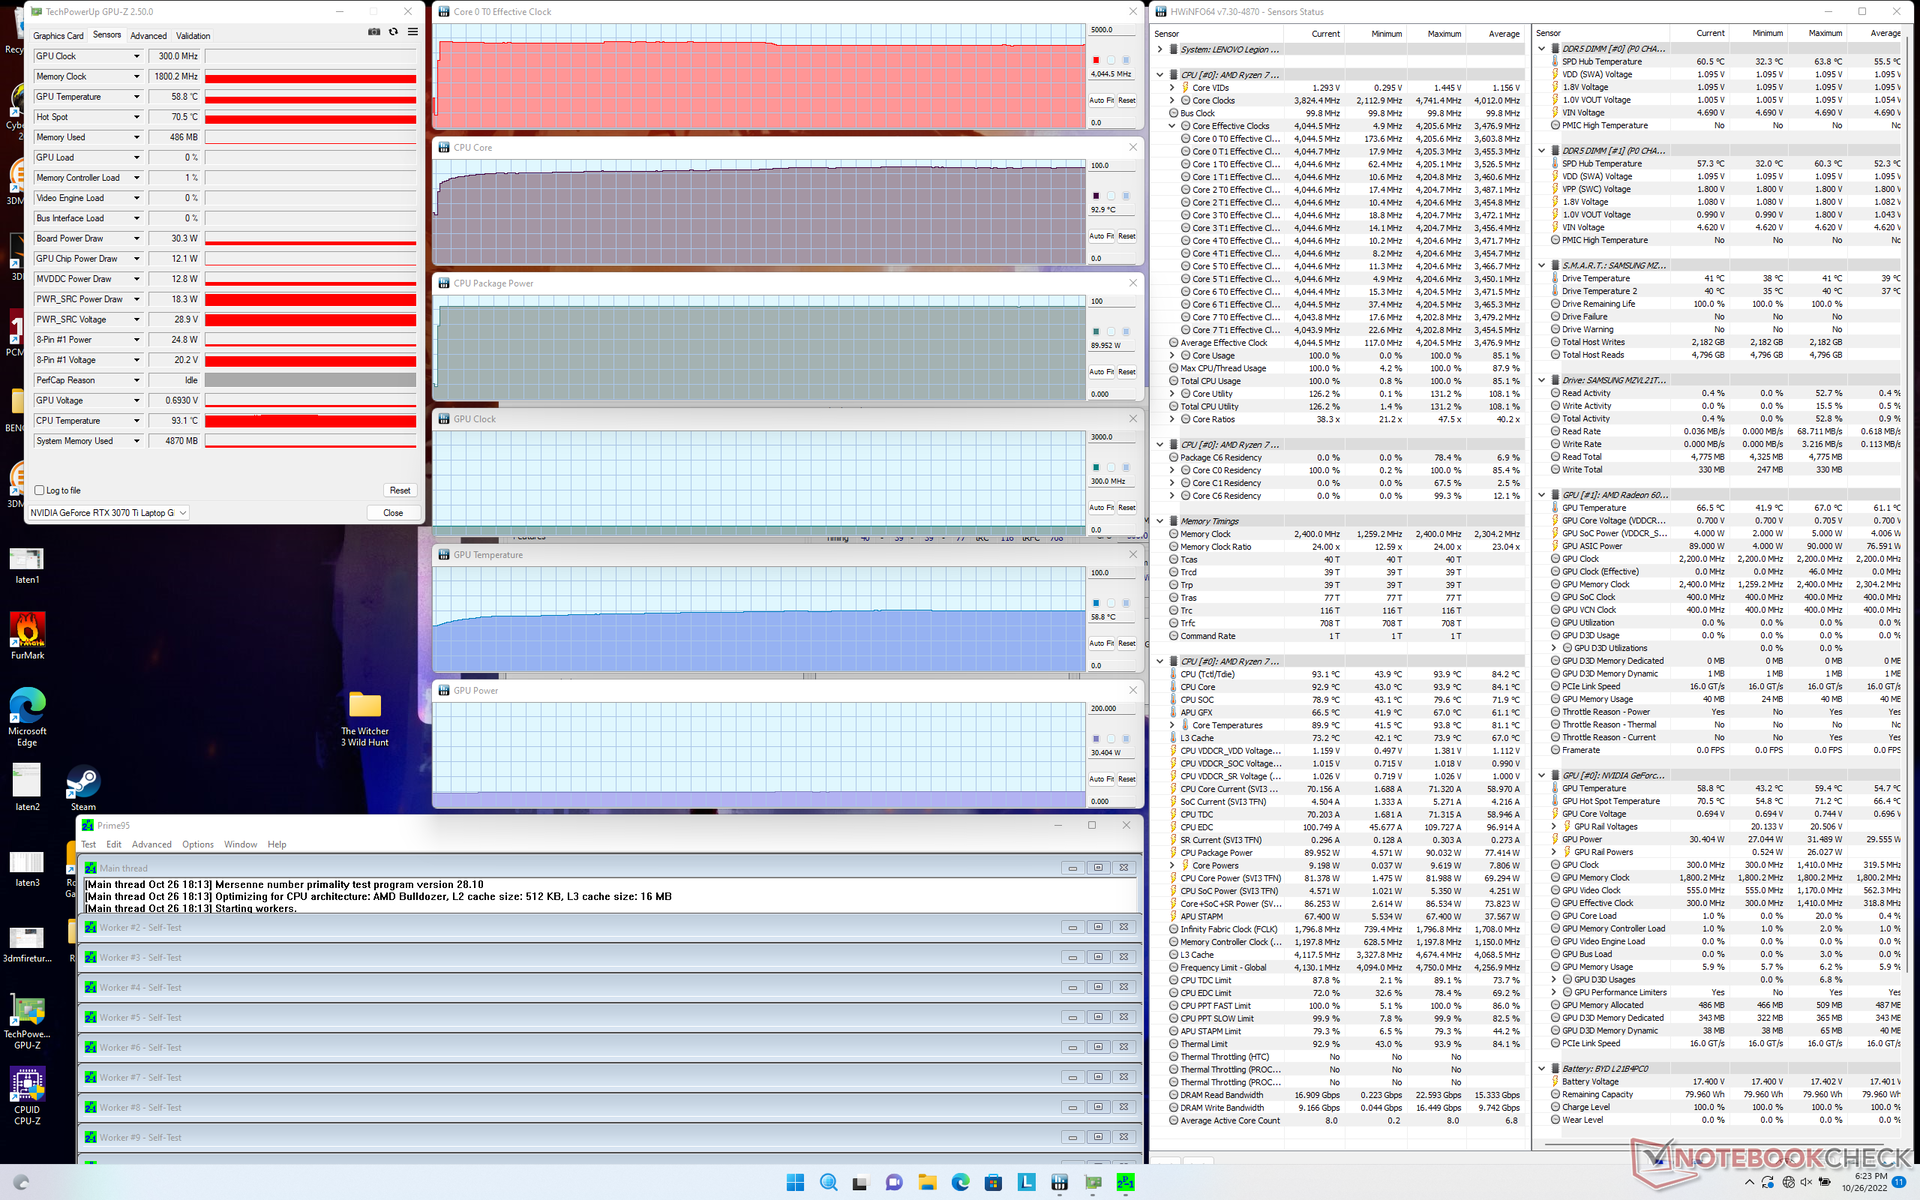Image resolution: width=1920 pixels, height=1200 pixels.
Task: Click Auto Fit in Core 0 T0 Effective Clock graph
Action: click(x=1101, y=100)
